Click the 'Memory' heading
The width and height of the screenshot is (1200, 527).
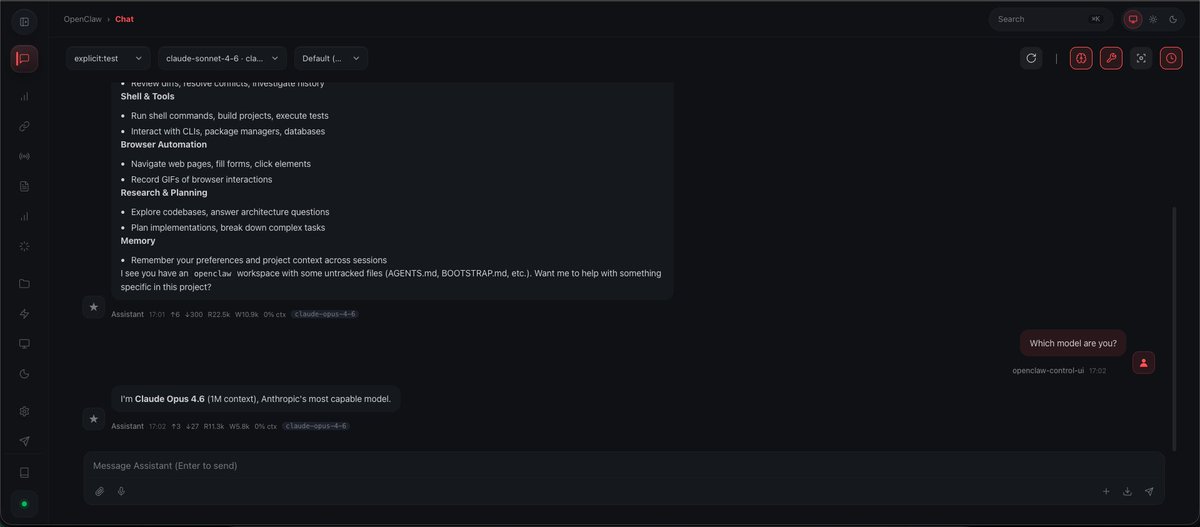tap(138, 240)
